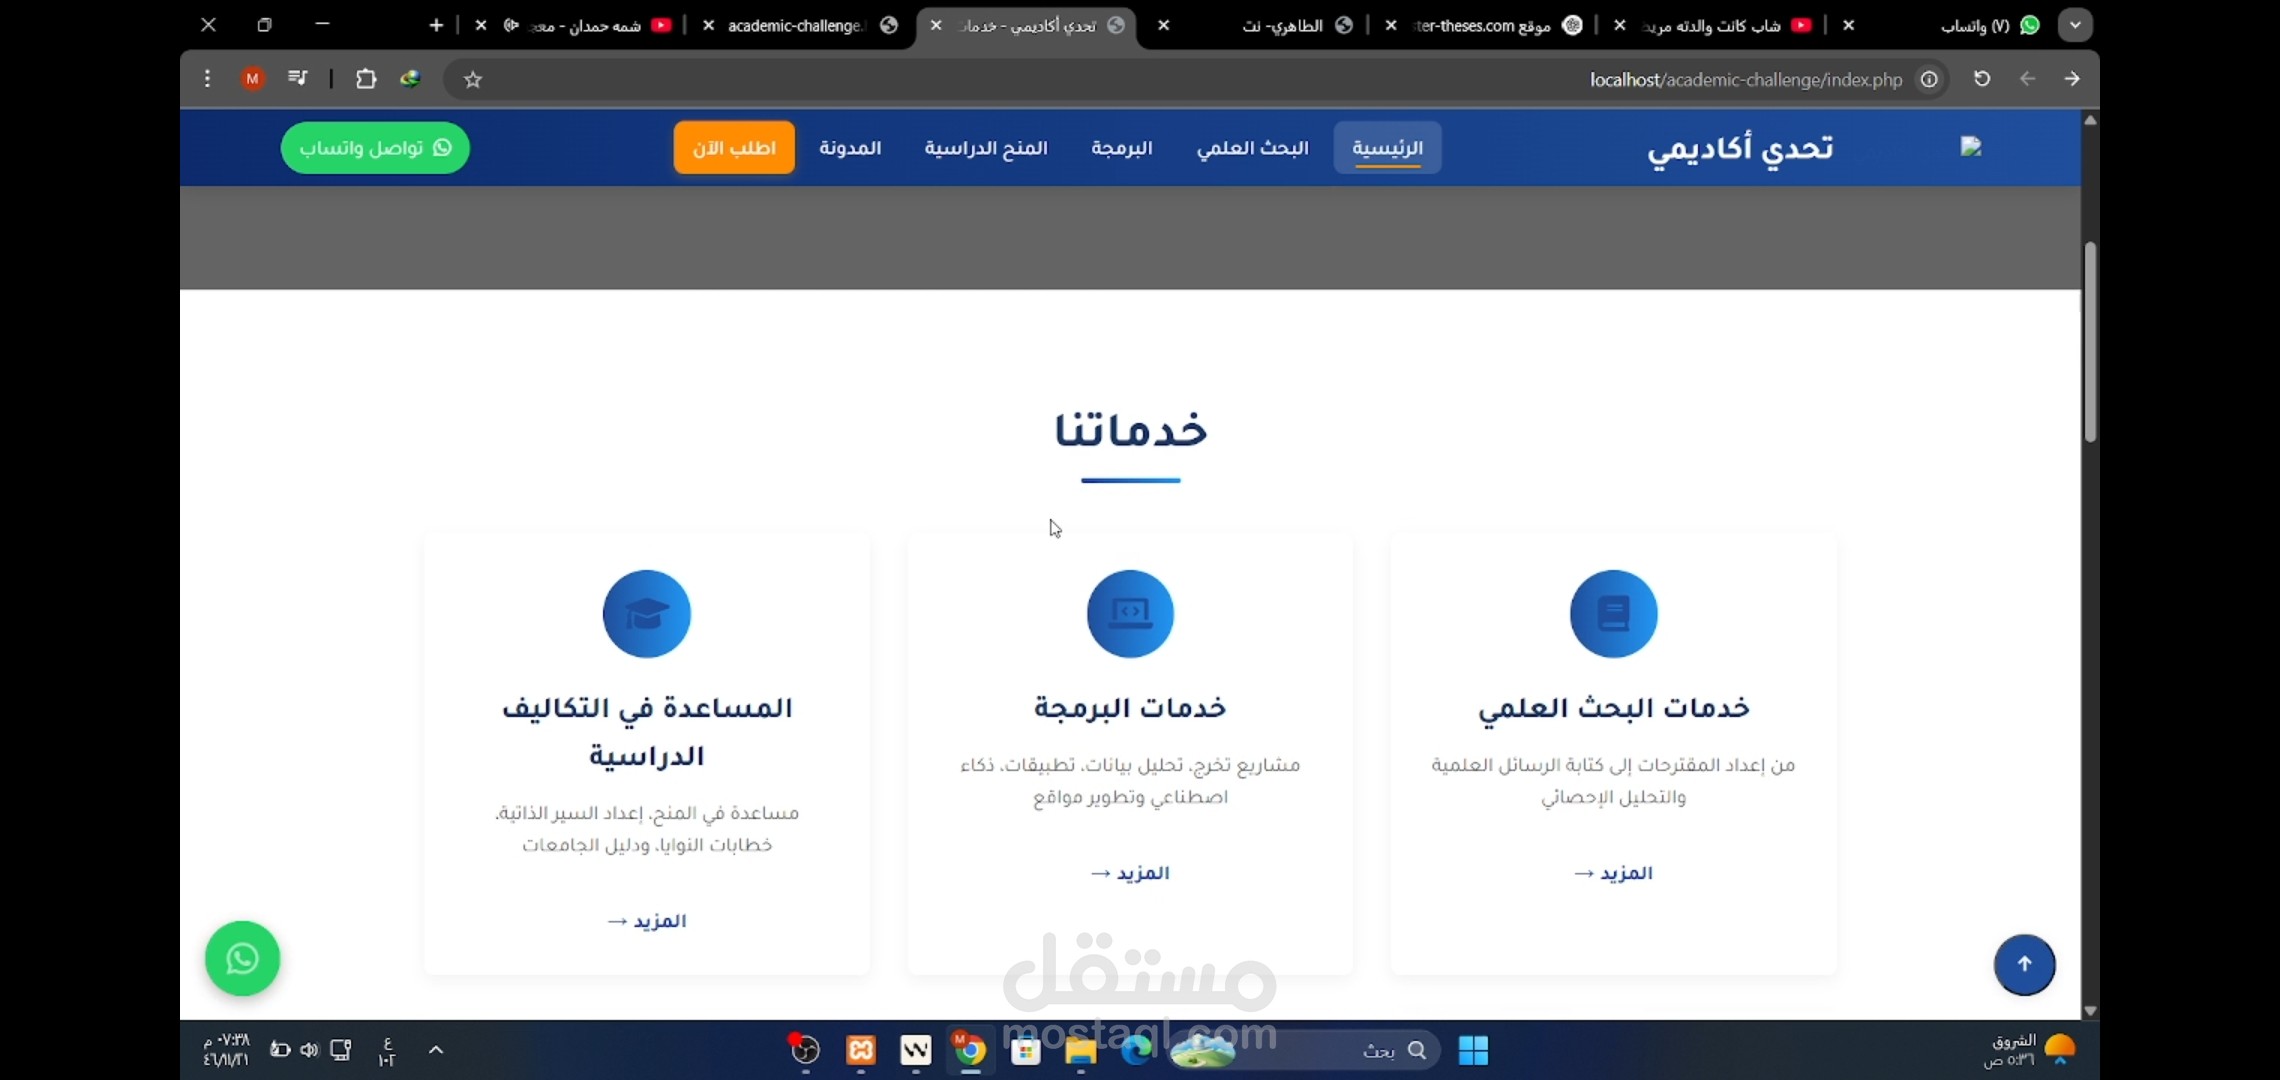Go forward in browser history

click(2027, 79)
